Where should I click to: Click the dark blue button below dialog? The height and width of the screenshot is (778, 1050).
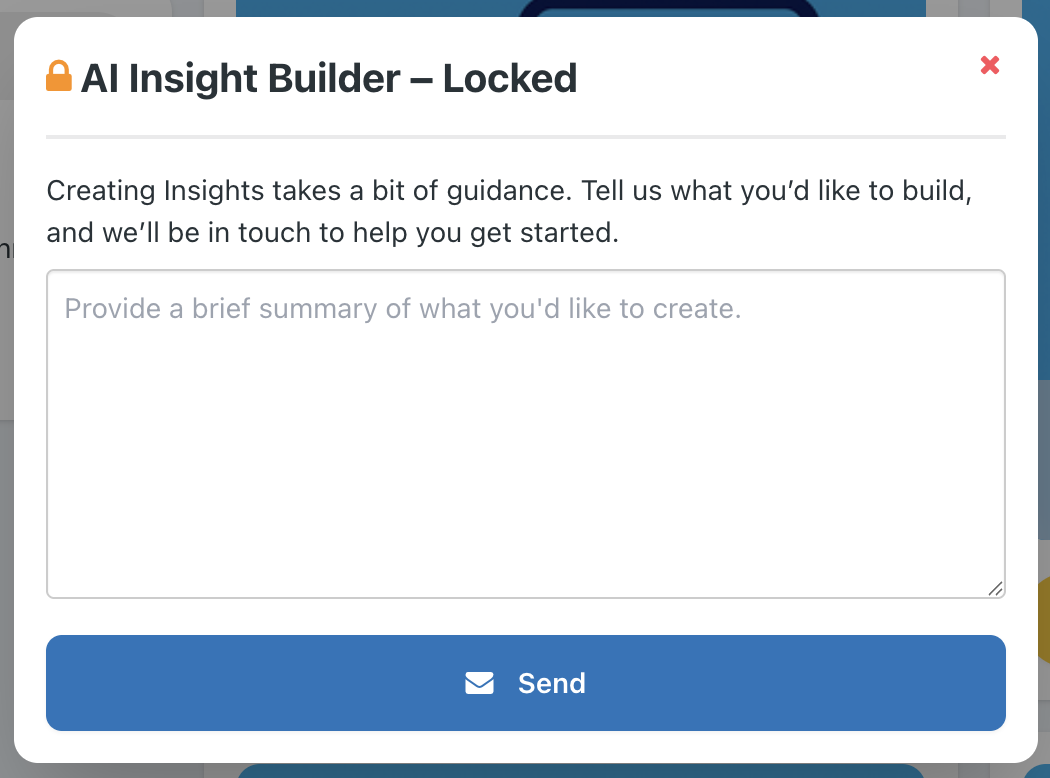581,771
